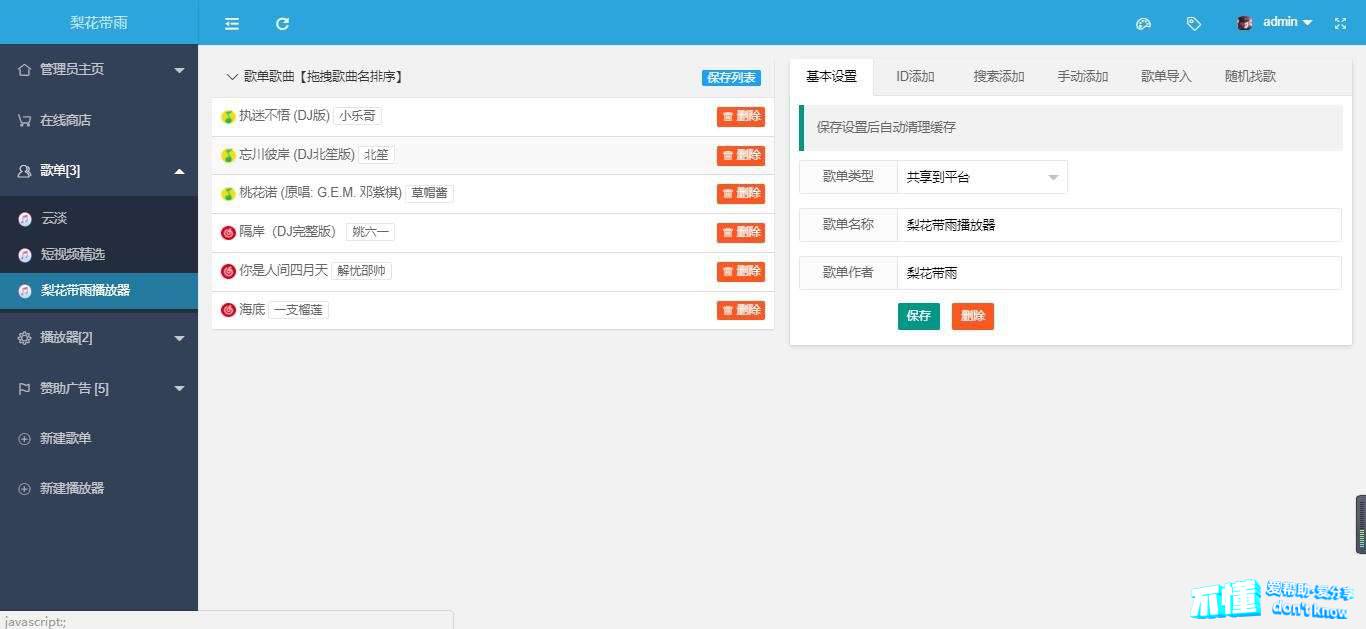Click the refresh icon in top bar

282,23
